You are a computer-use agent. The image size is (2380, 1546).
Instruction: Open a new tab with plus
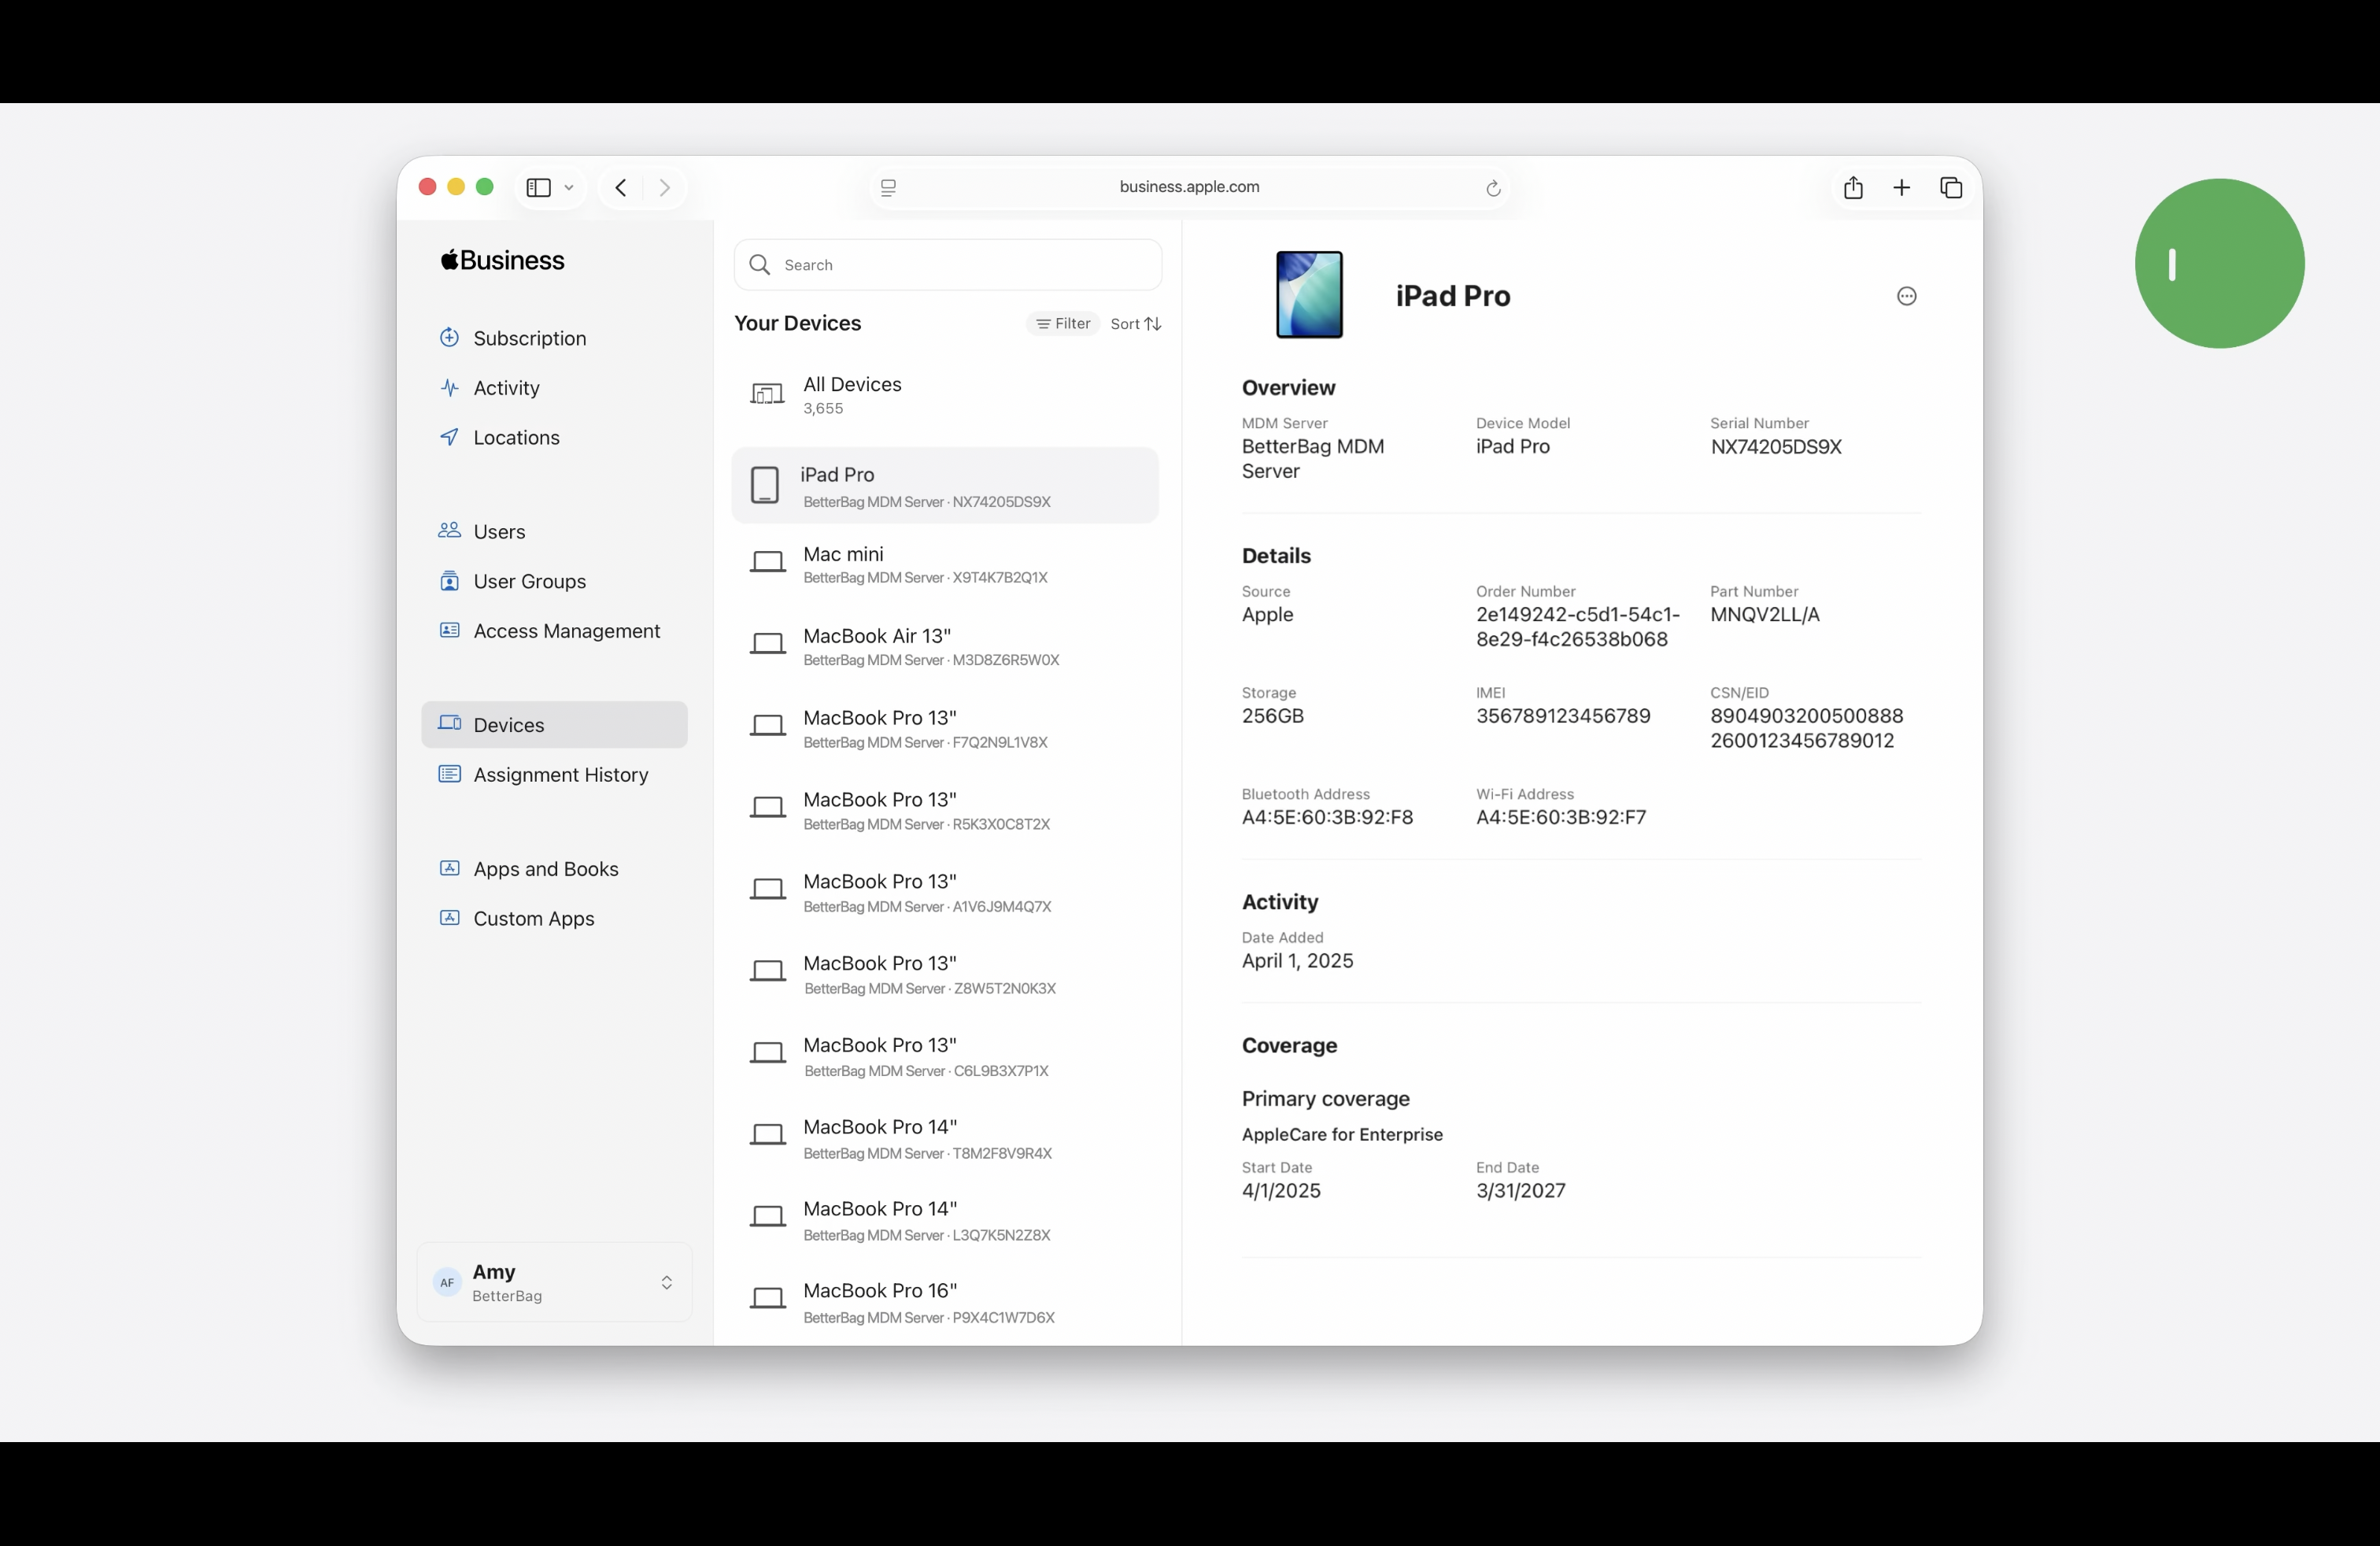coord(1902,187)
